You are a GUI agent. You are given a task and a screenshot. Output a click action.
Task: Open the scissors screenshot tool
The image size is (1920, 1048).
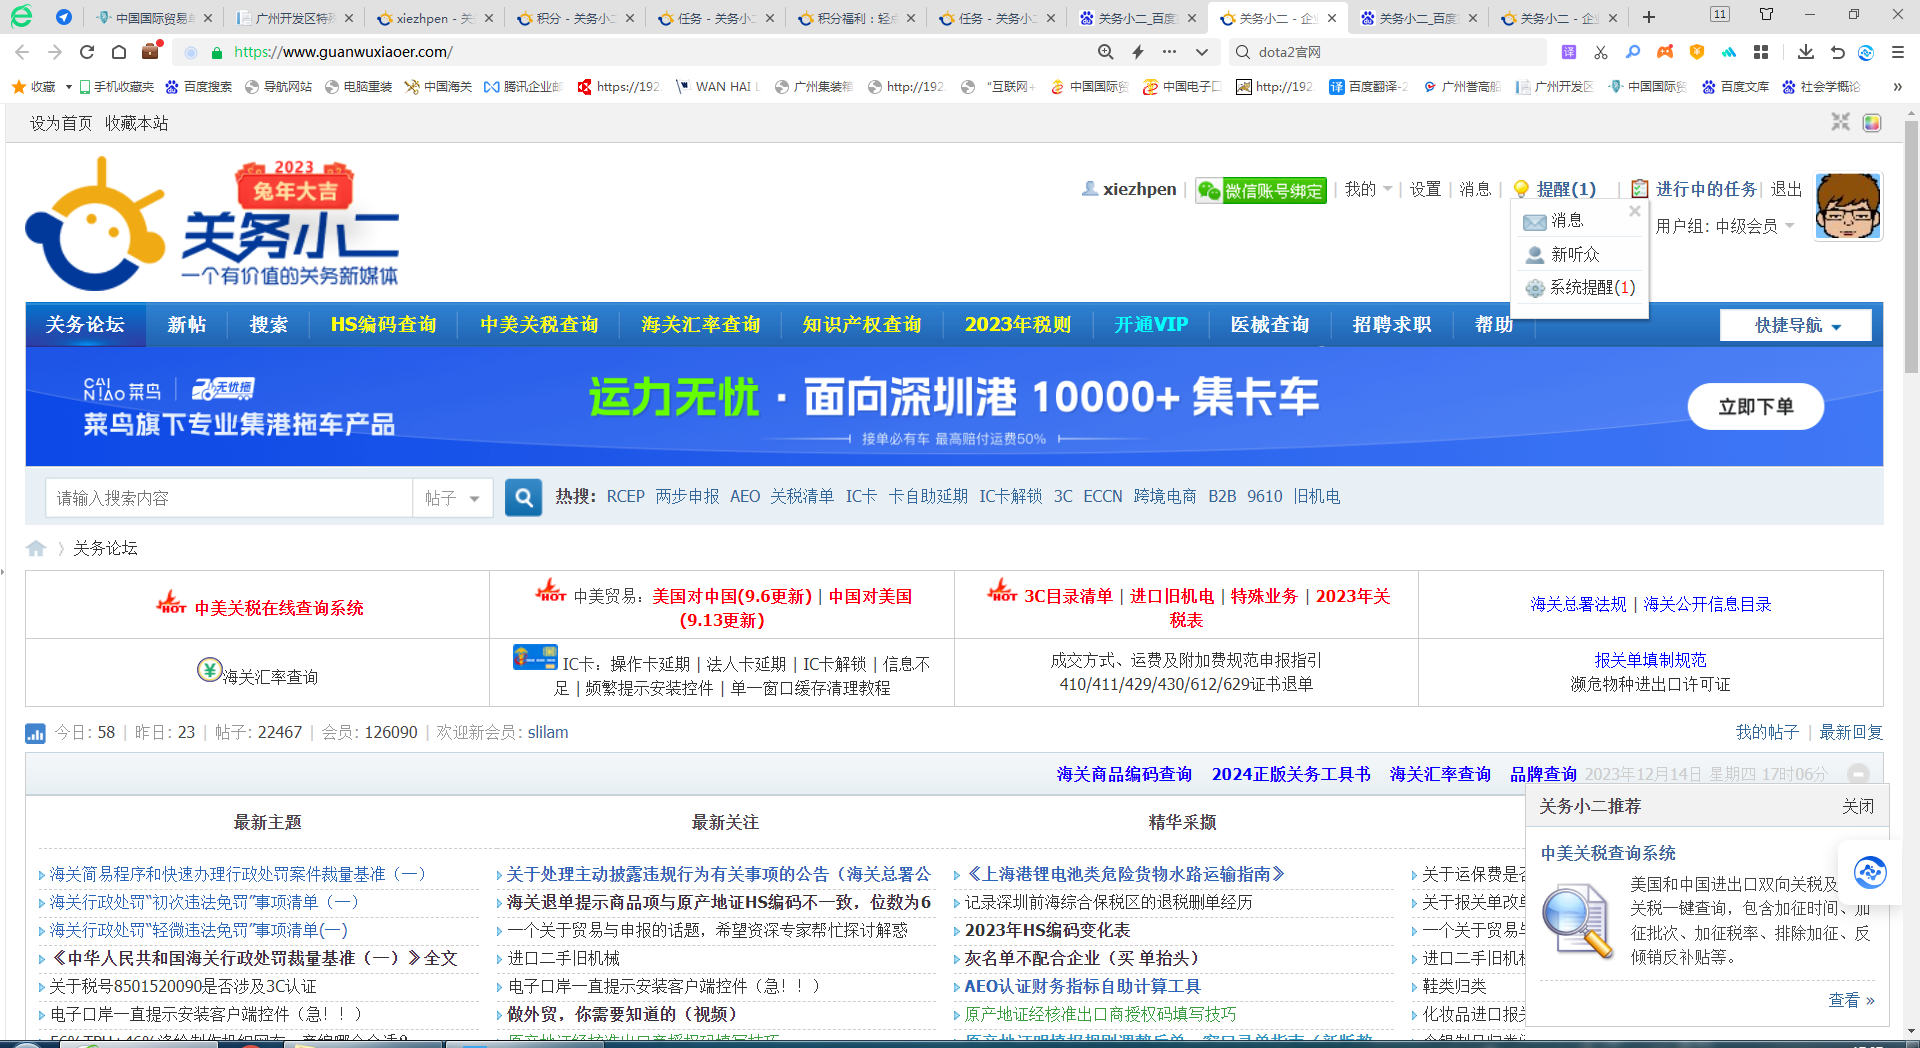(x=1601, y=52)
